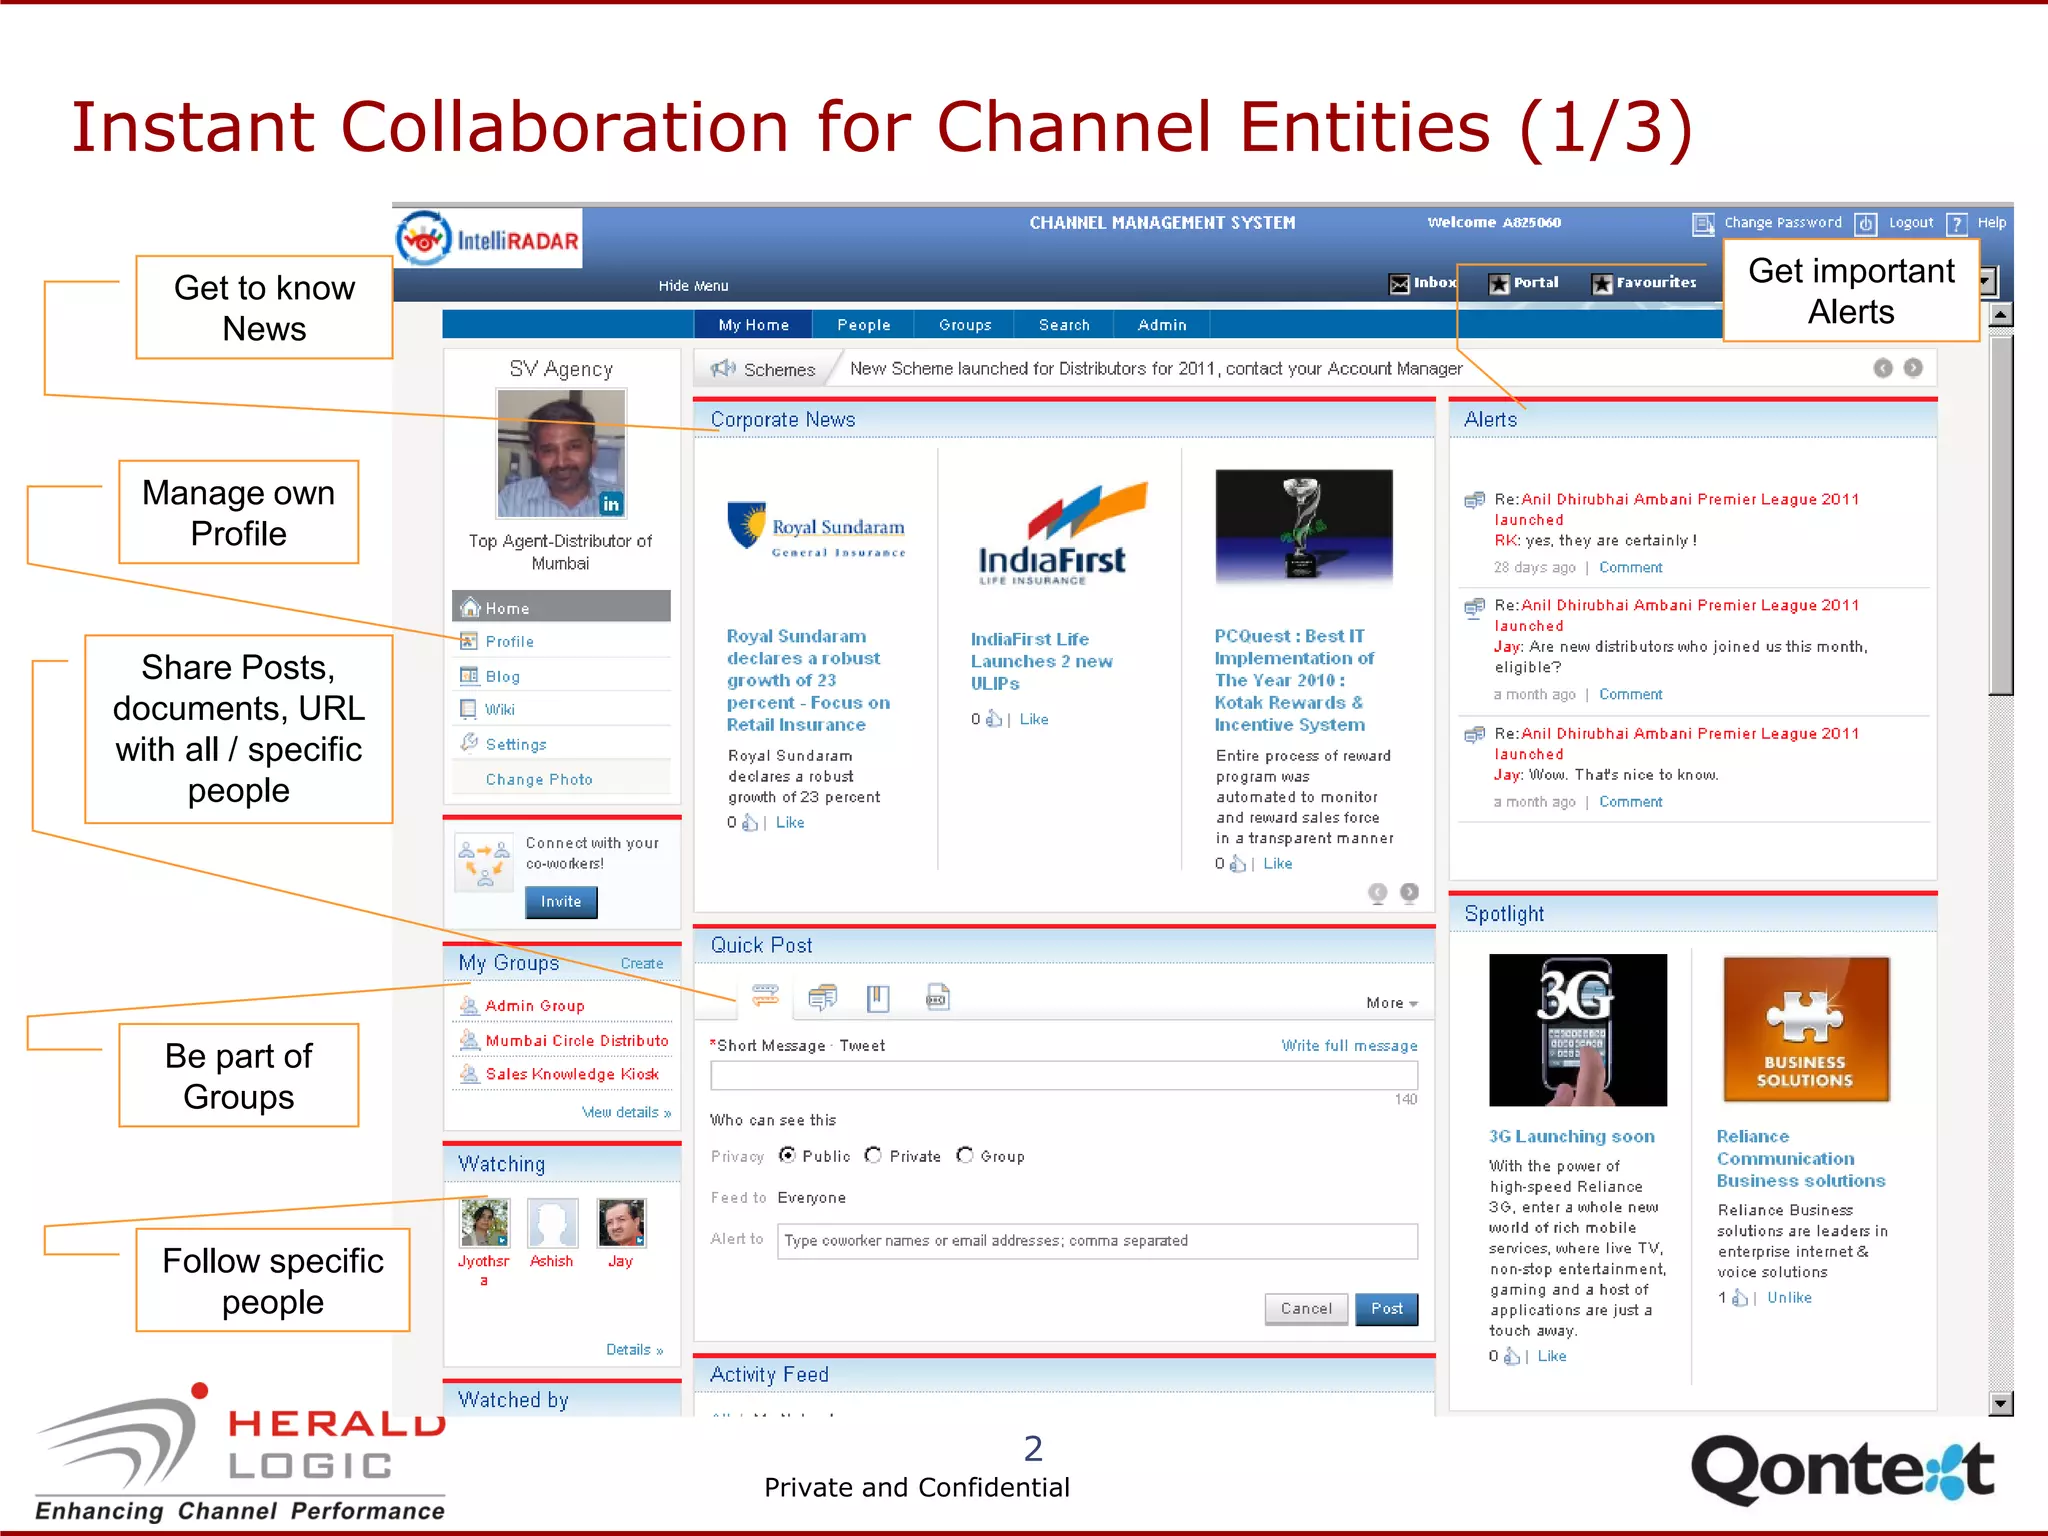Select the Group privacy radio button

tap(964, 1156)
